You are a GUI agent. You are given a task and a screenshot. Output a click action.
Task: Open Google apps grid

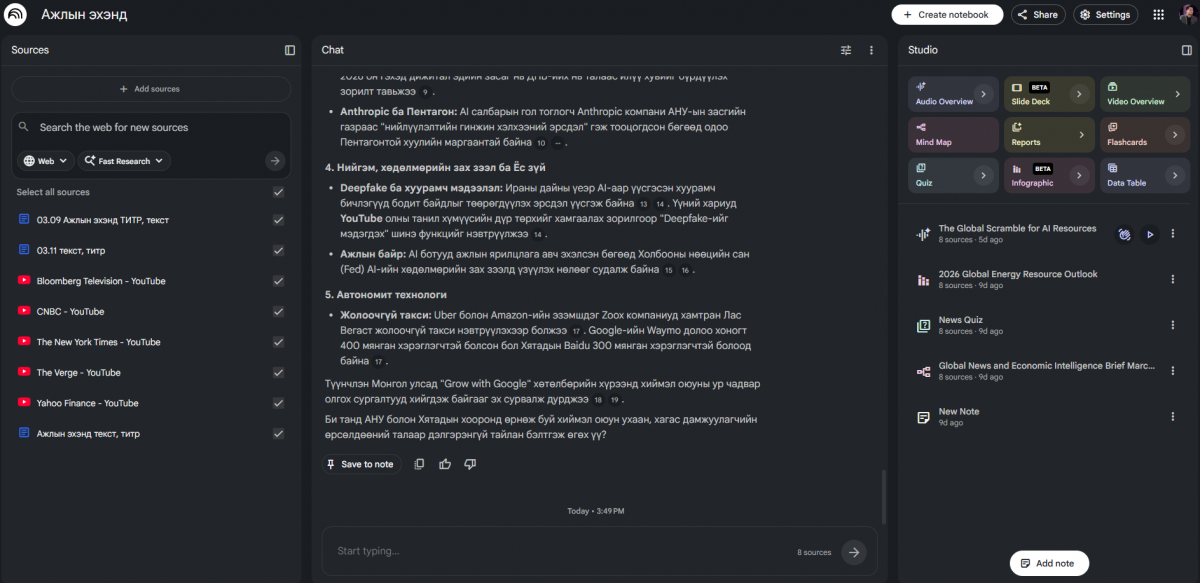(x=1159, y=15)
